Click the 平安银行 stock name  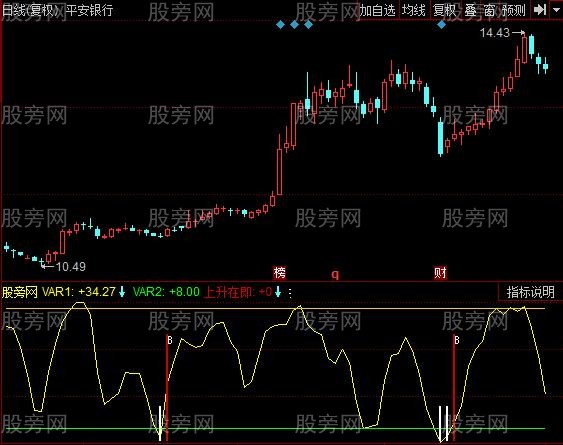click(x=89, y=10)
